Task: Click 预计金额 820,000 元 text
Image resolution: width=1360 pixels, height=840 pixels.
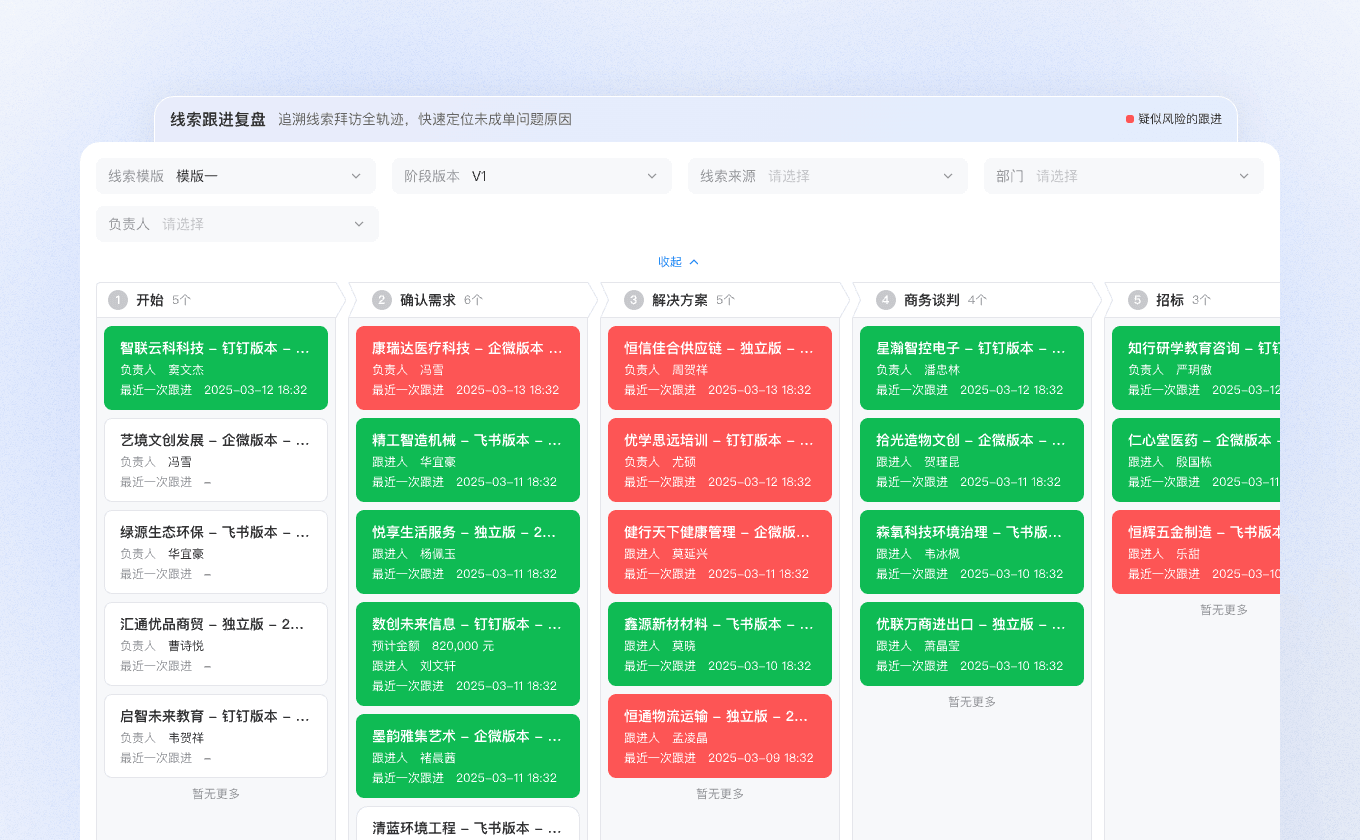Action: pyautogui.click(x=433, y=646)
